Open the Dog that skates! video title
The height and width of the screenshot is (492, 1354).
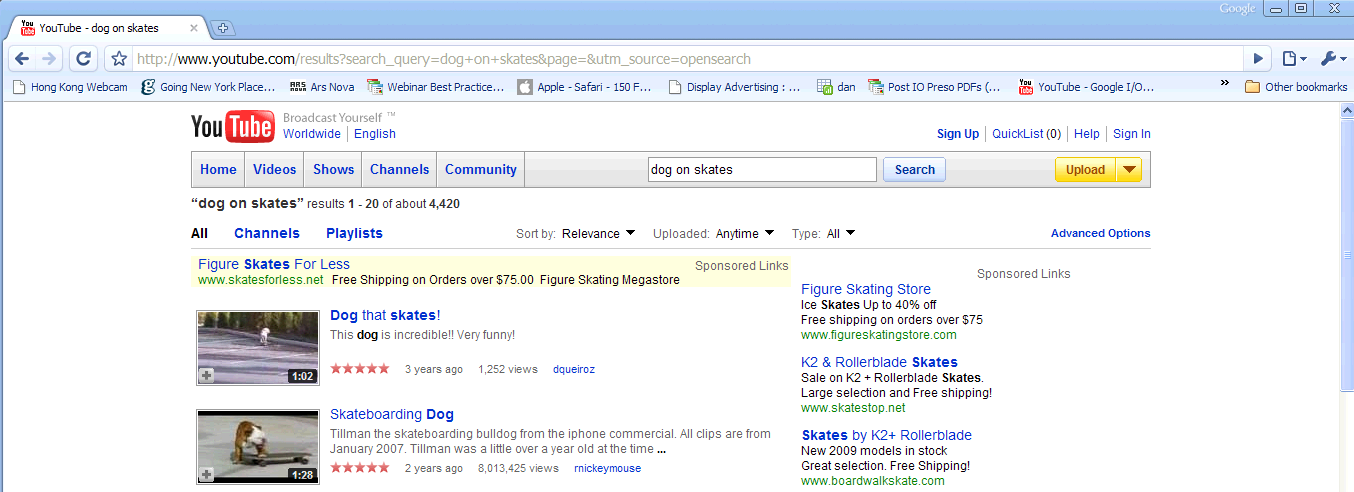tap(385, 315)
